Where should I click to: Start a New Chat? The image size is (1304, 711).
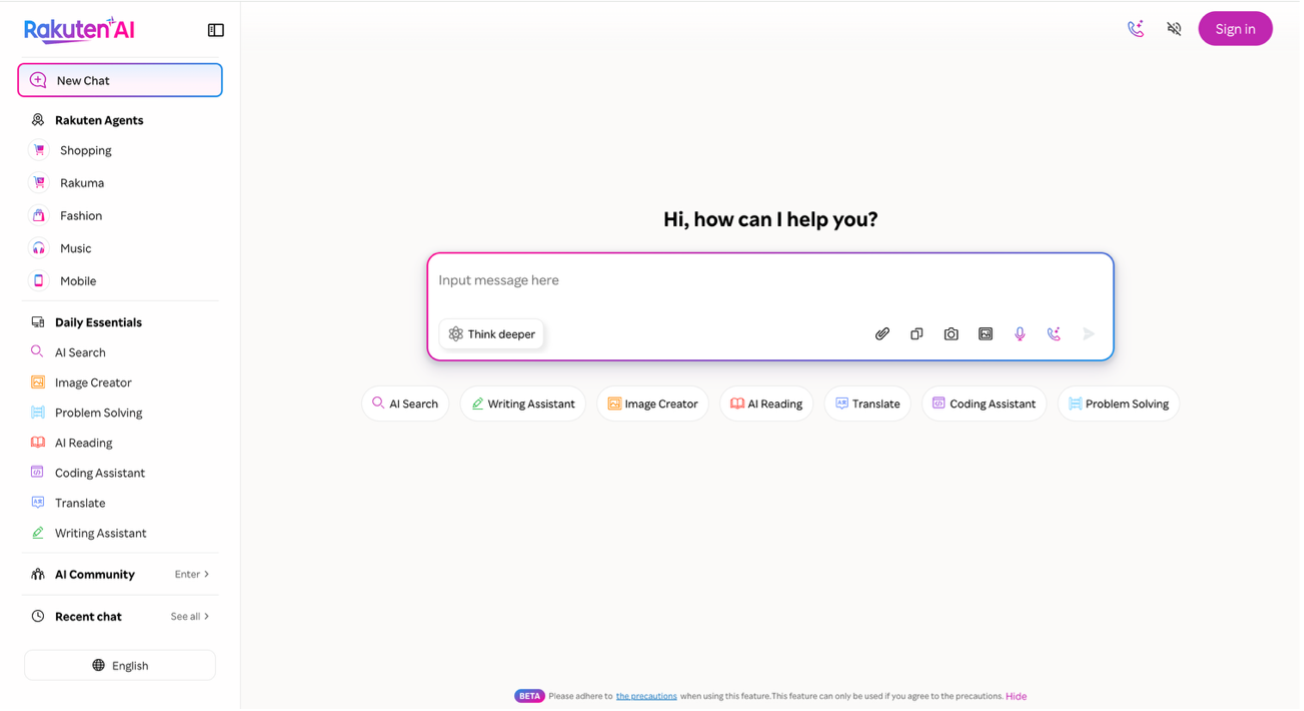(120, 80)
